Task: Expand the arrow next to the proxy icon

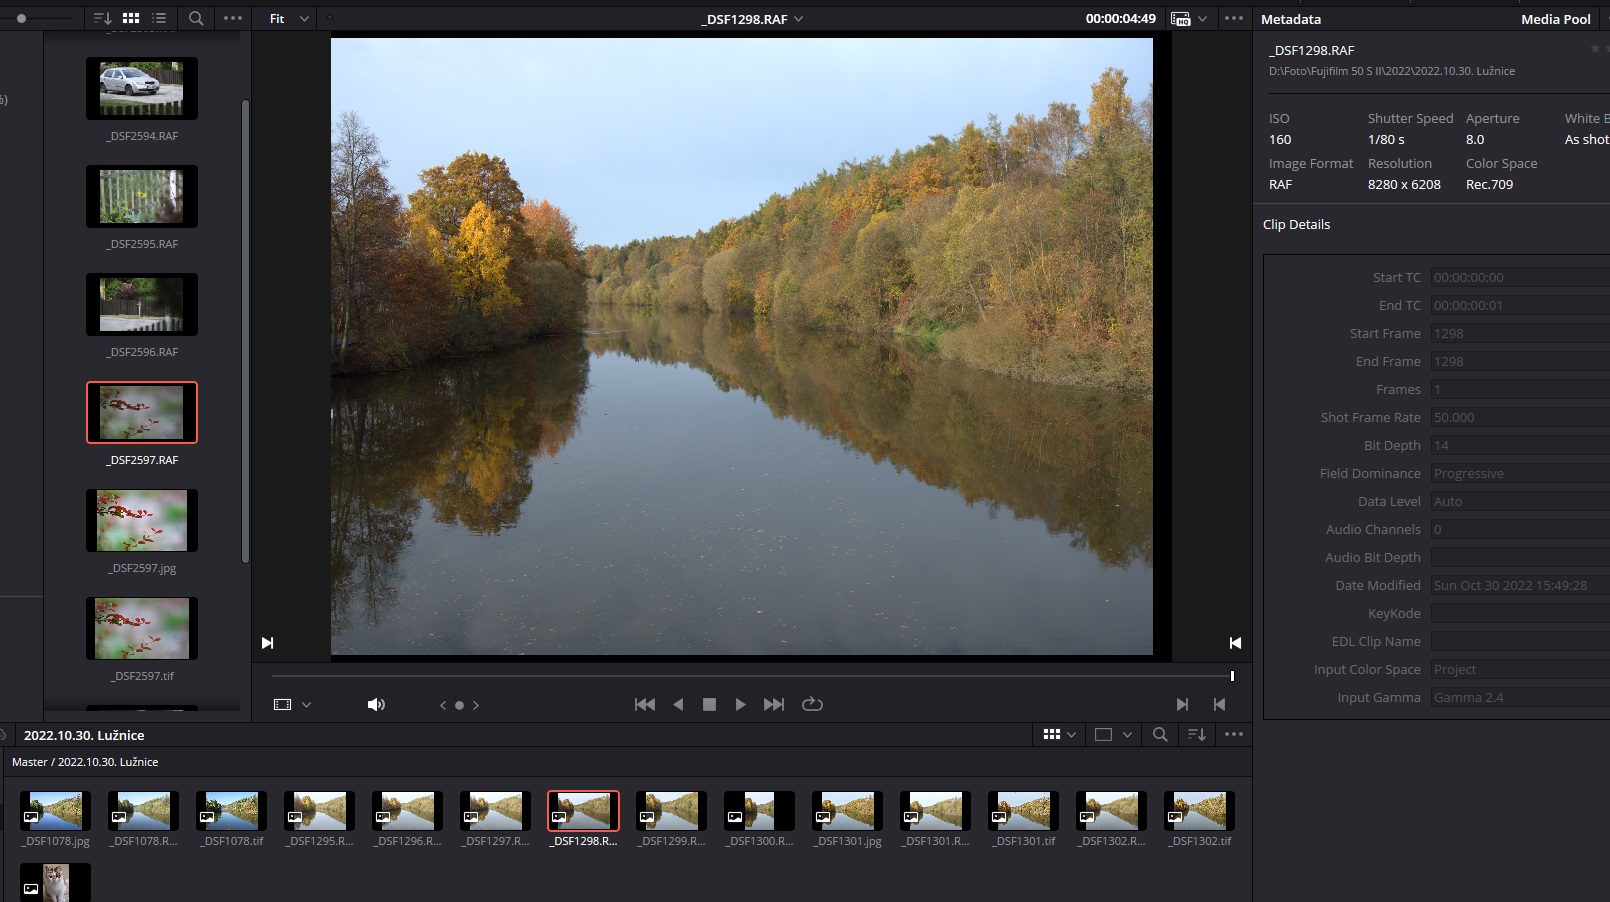Action: tap(1202, 19)
